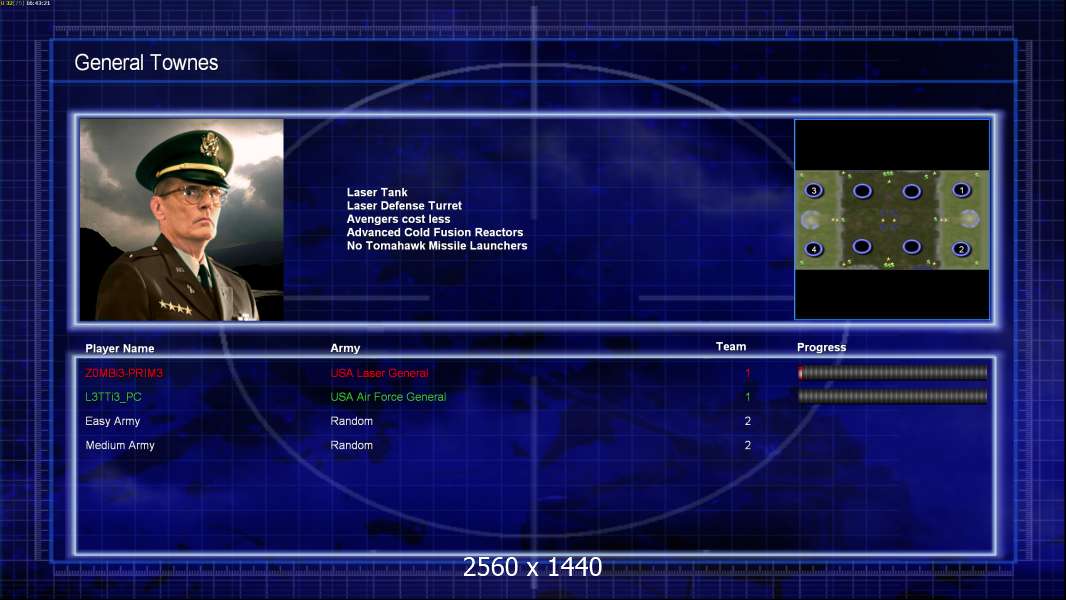Viewport: 1066px width, 600px height.
Task: Click start position 2 marker on map
Action: coord(961,249)
